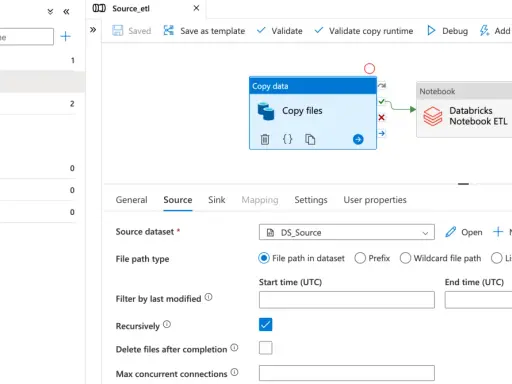Show Recursively info tooltip
Screen dimensions: 512x384
pos(167,324)
